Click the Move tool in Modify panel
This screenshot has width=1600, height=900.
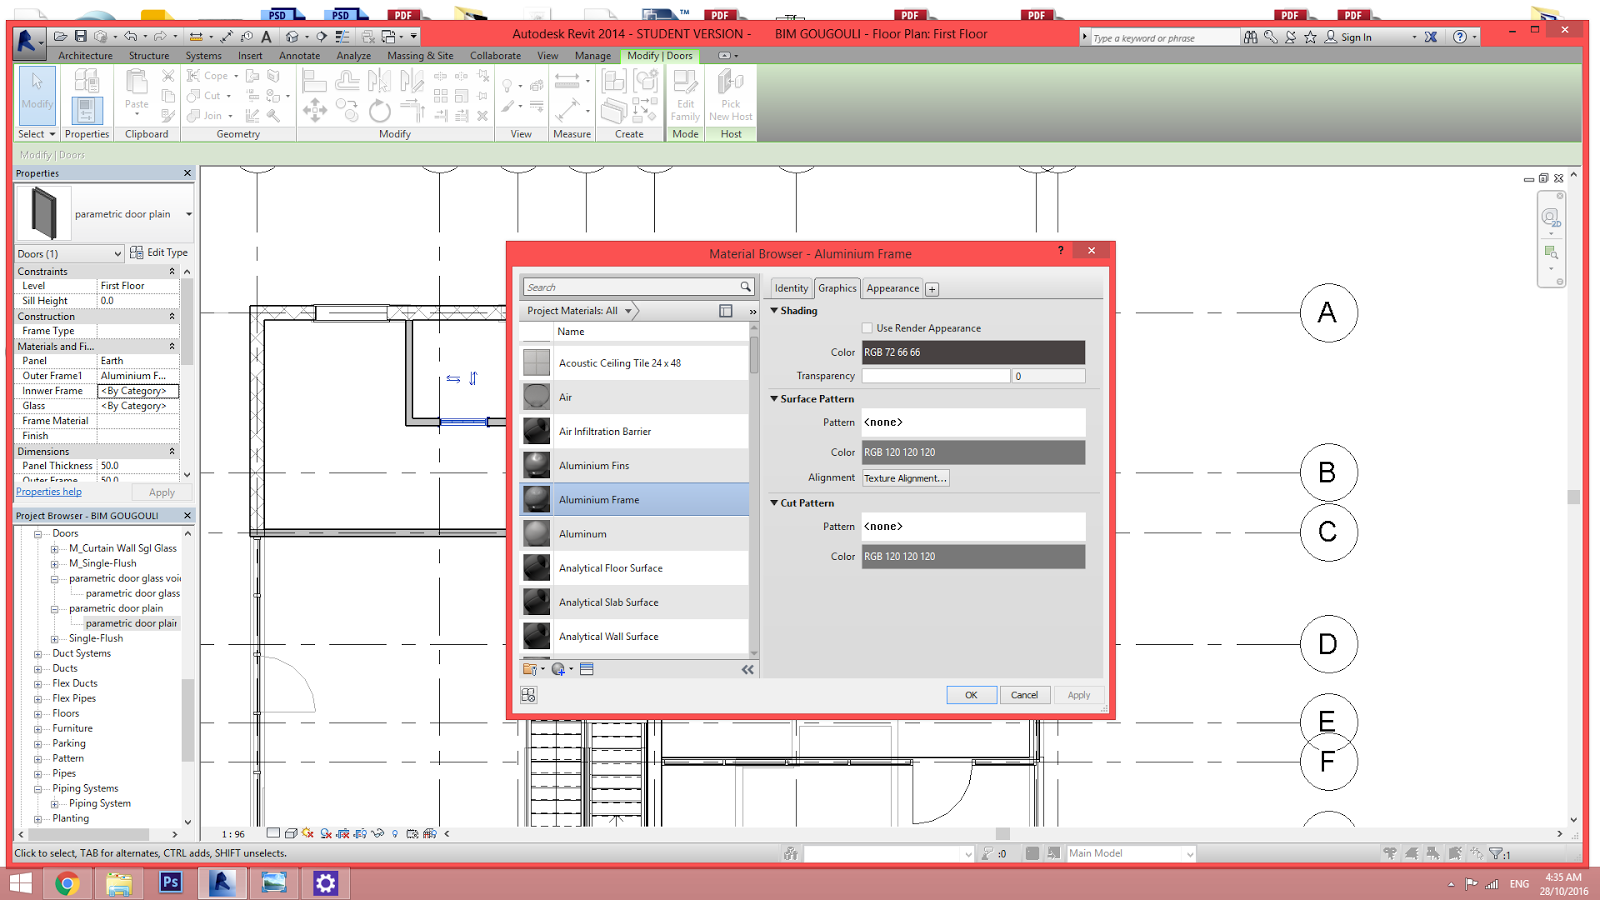tap(315, 110)
